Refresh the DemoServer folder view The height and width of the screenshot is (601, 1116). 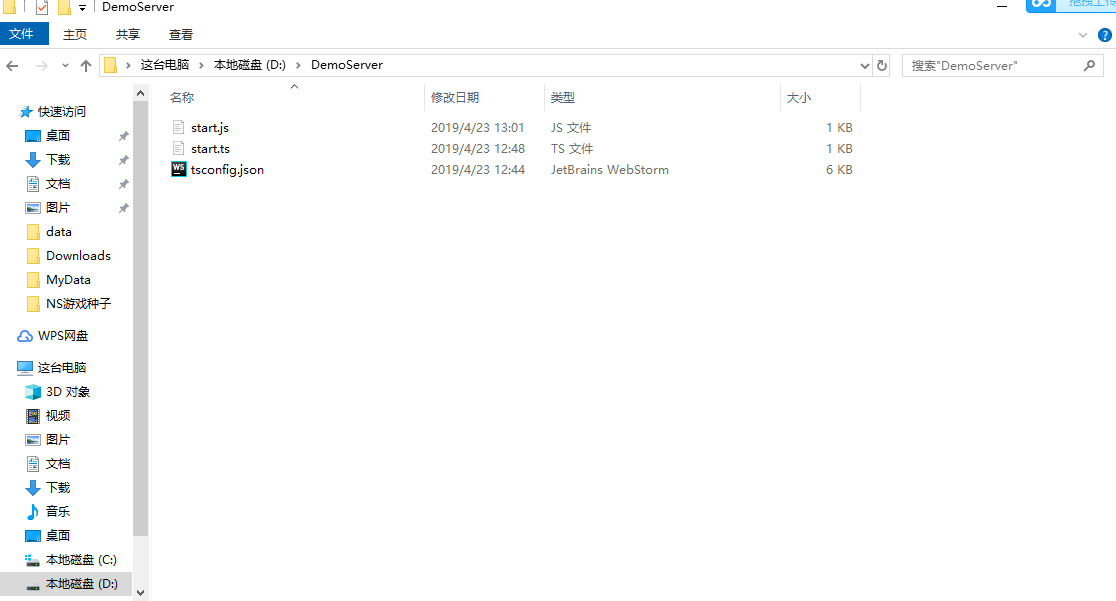(x=882, y=66)
